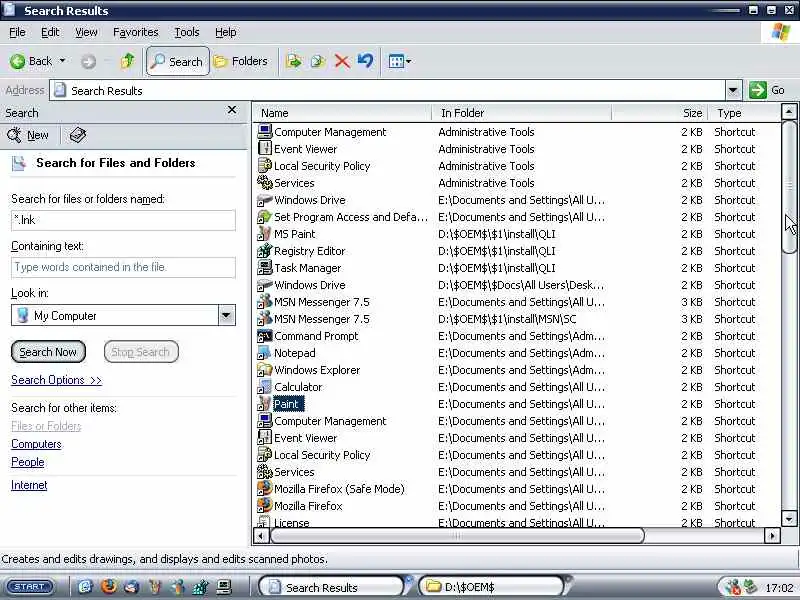Open the Tools menu
800x600 pixels.
[x=187, y=32]
